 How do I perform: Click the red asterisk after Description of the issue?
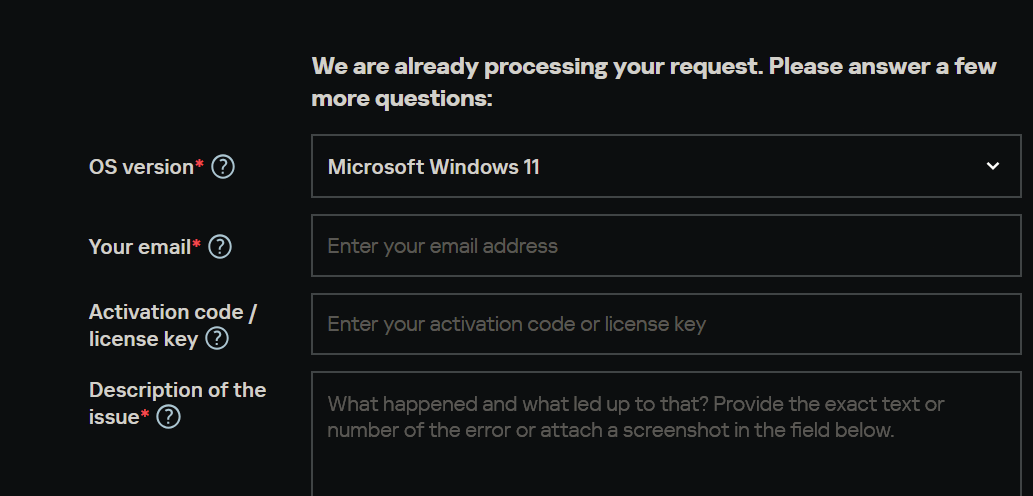(145, 414)
